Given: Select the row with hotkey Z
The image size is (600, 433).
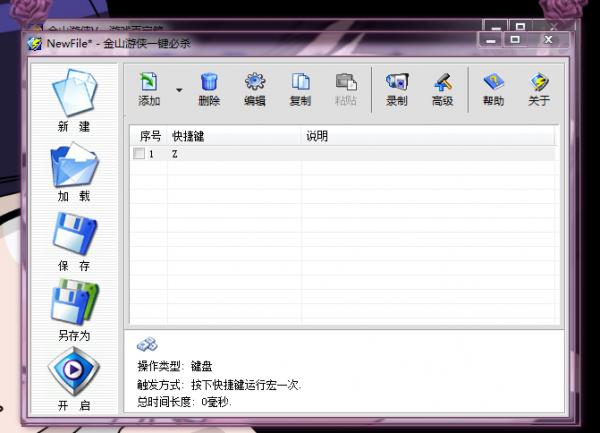Looking at the screenshot, I should coord(343,154).
